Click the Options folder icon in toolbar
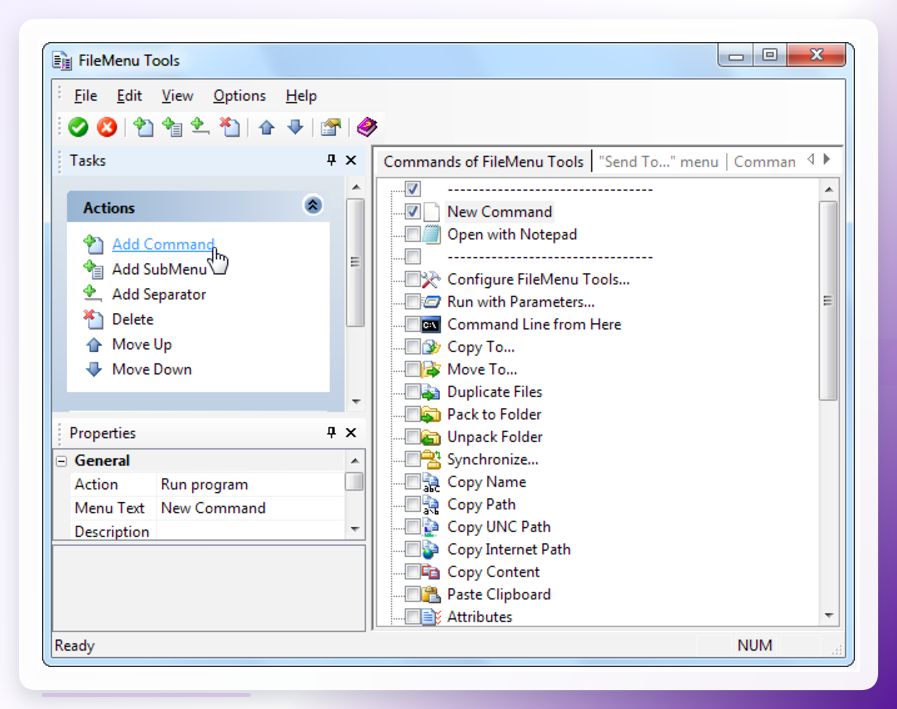Image resolution: width=897 pixels, height=709 pixels. click(x=331, y=127)
